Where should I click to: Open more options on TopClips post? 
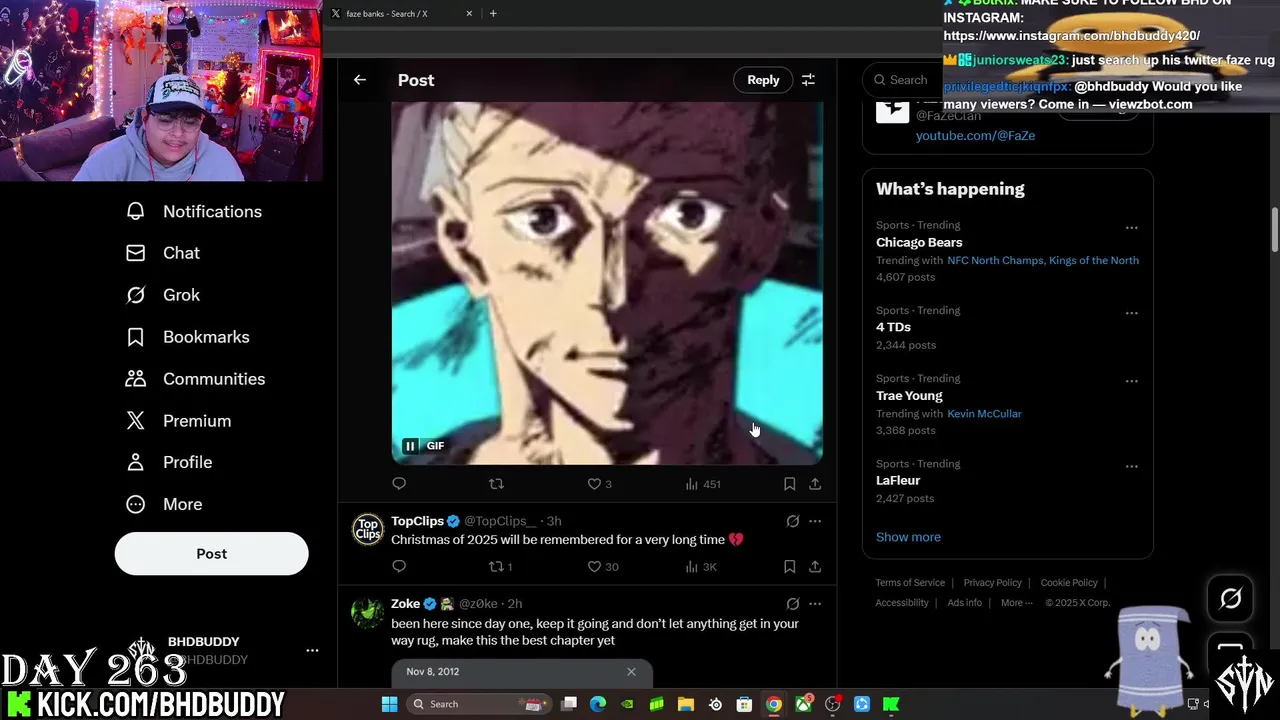tap(815, 521)
